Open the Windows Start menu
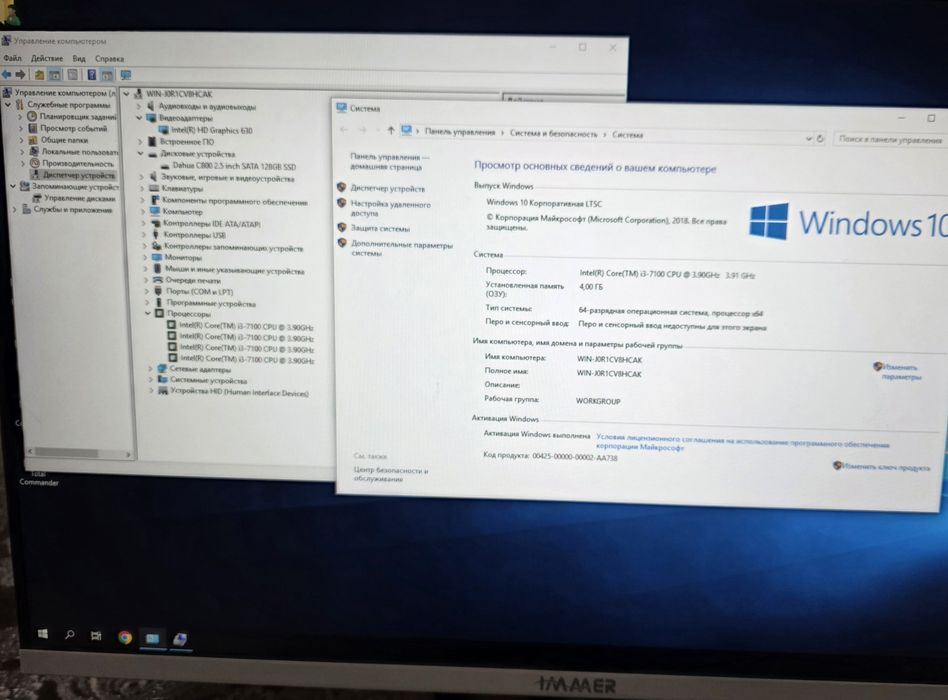The width and height of the screenshot is (948, 700). point(42,634)
